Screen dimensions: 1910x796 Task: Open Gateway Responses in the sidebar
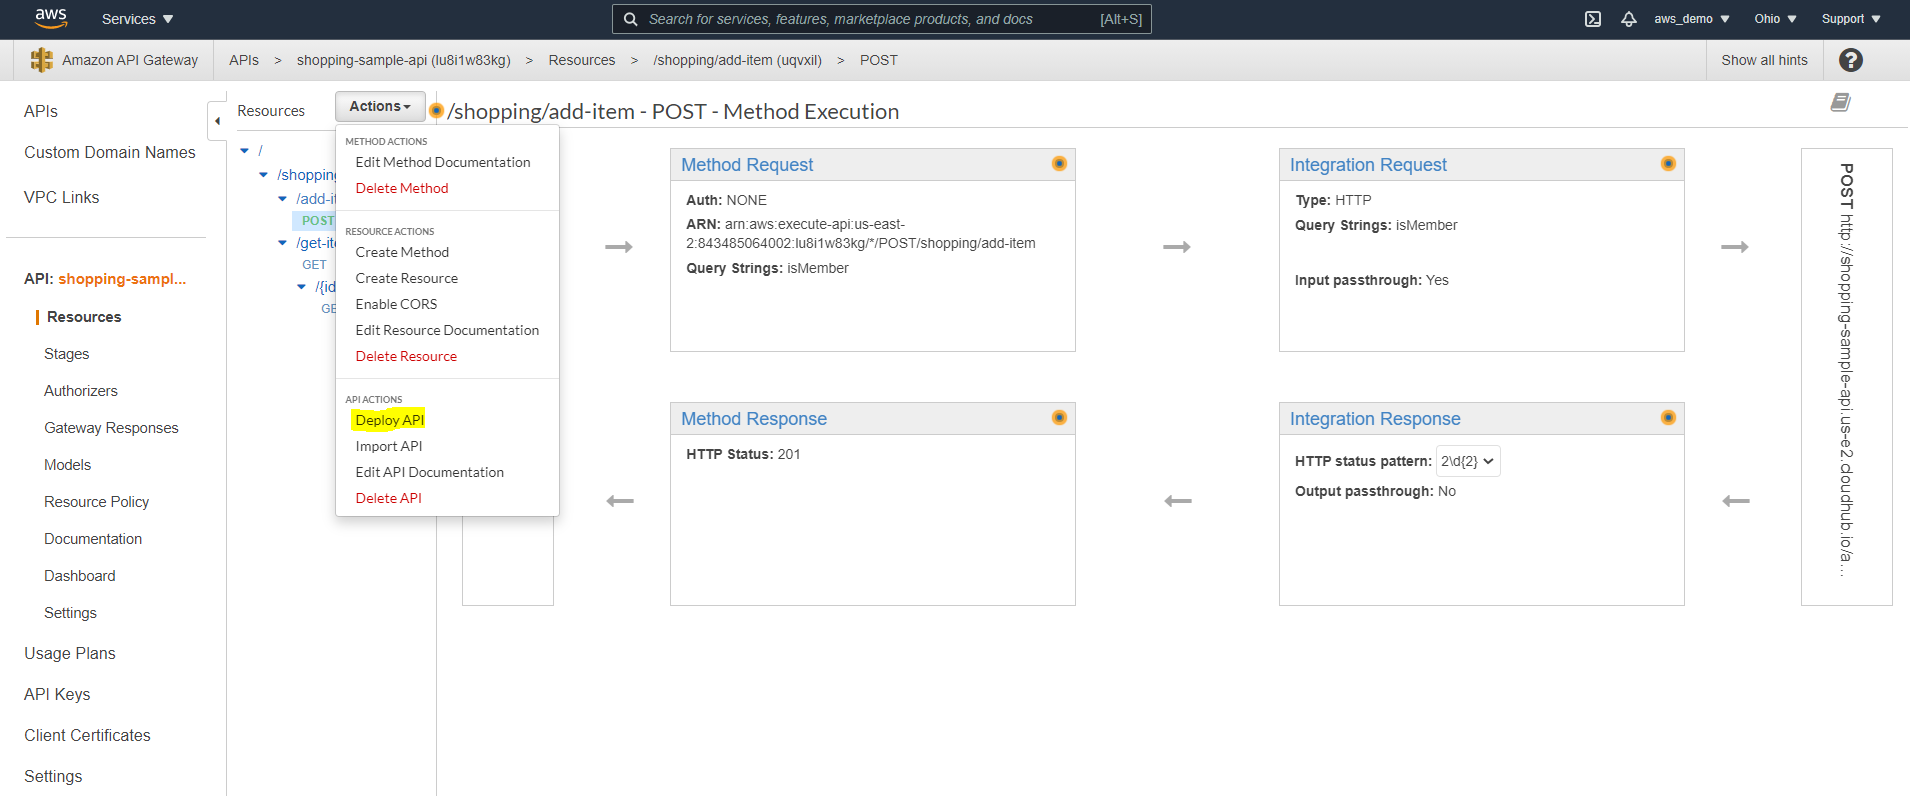(111, 428)
